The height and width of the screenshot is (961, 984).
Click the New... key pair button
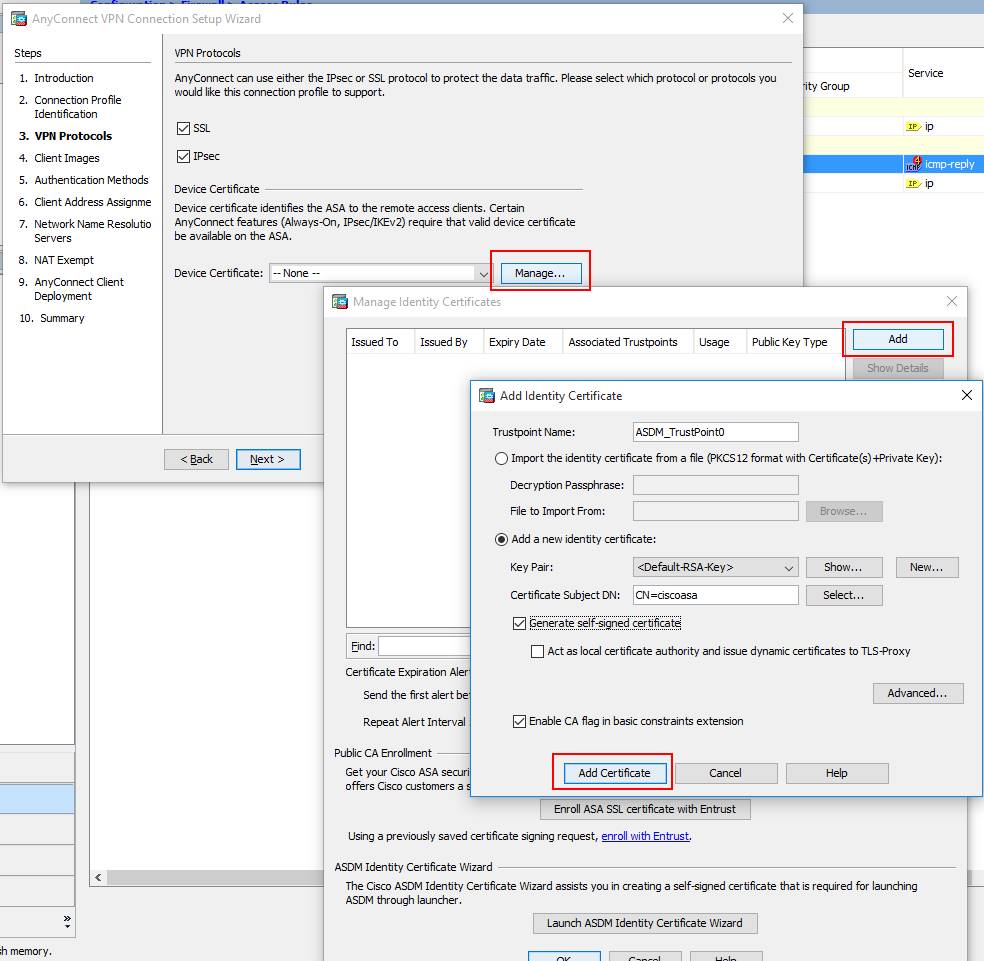pos(927,567)
